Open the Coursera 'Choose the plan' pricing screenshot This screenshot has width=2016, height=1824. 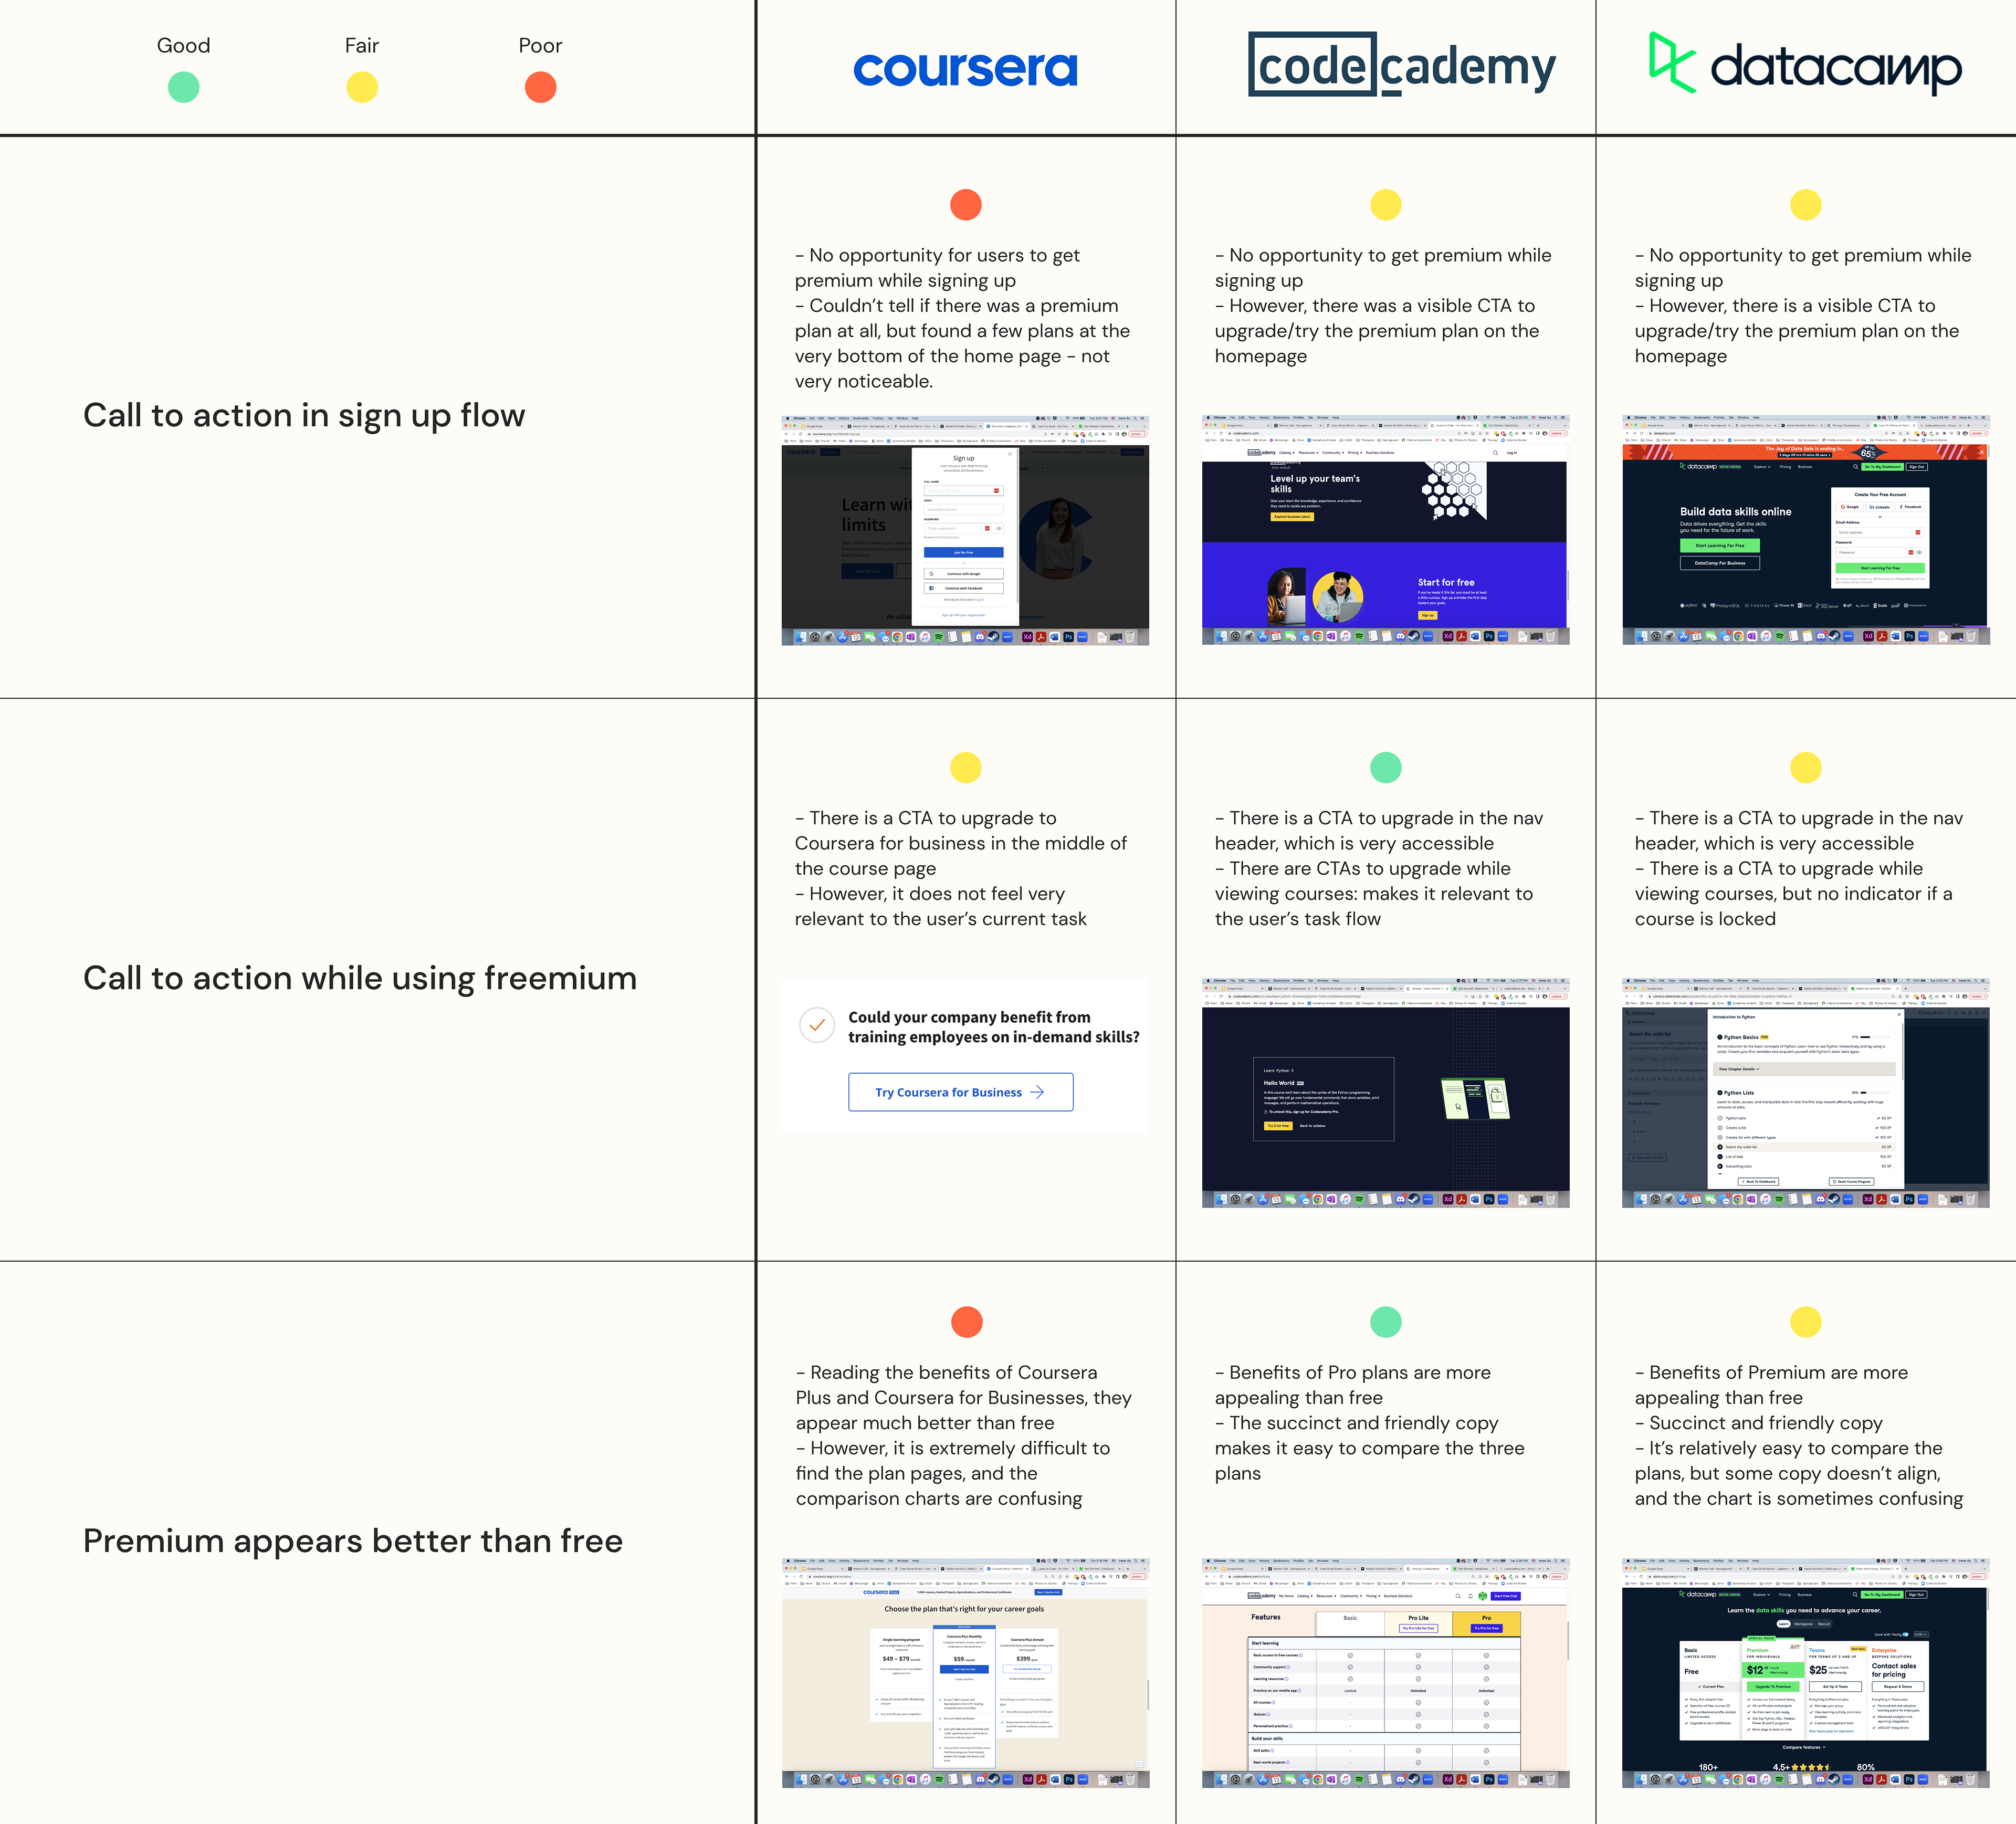[965, 1673]
